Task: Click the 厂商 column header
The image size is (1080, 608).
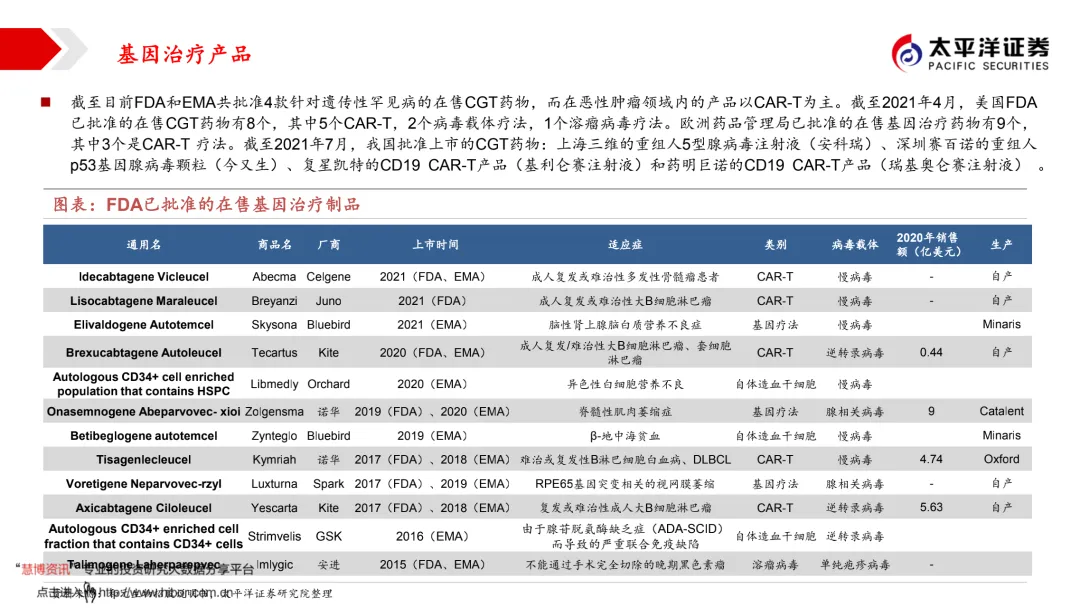Action: pos(329,244)
